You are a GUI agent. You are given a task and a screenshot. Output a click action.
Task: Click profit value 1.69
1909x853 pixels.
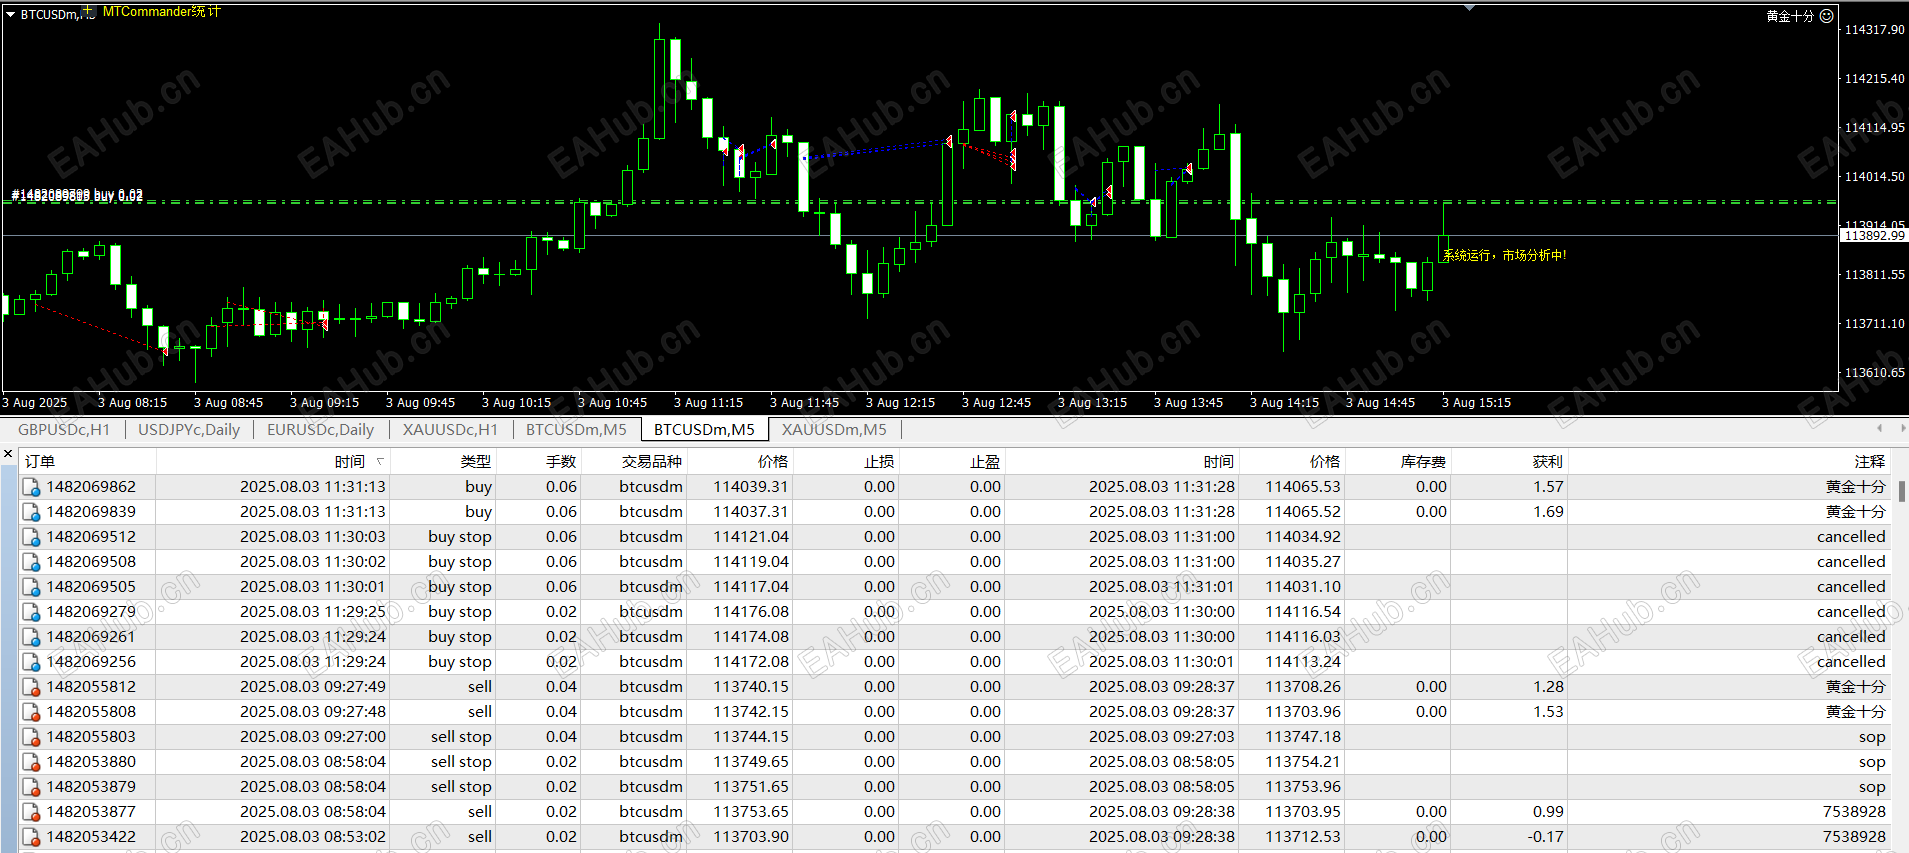click(1548, 512)
